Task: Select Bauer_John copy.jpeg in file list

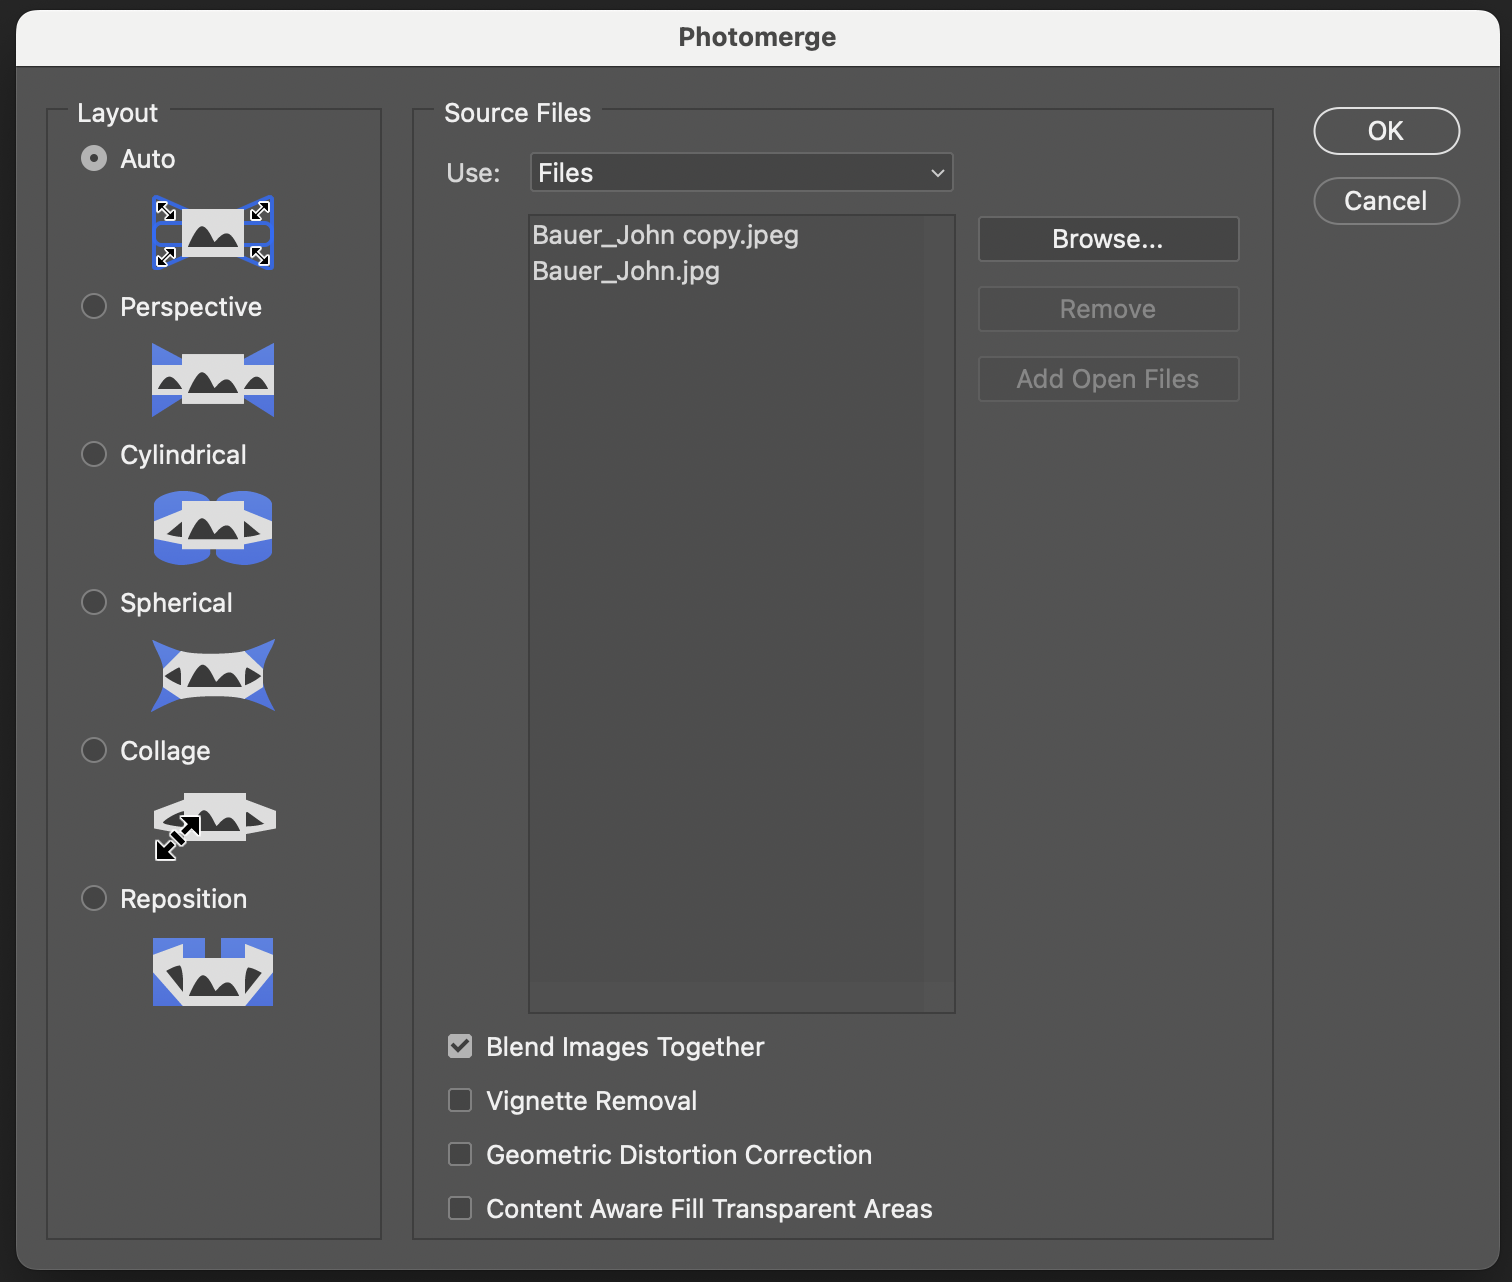Action: (666, 235)
